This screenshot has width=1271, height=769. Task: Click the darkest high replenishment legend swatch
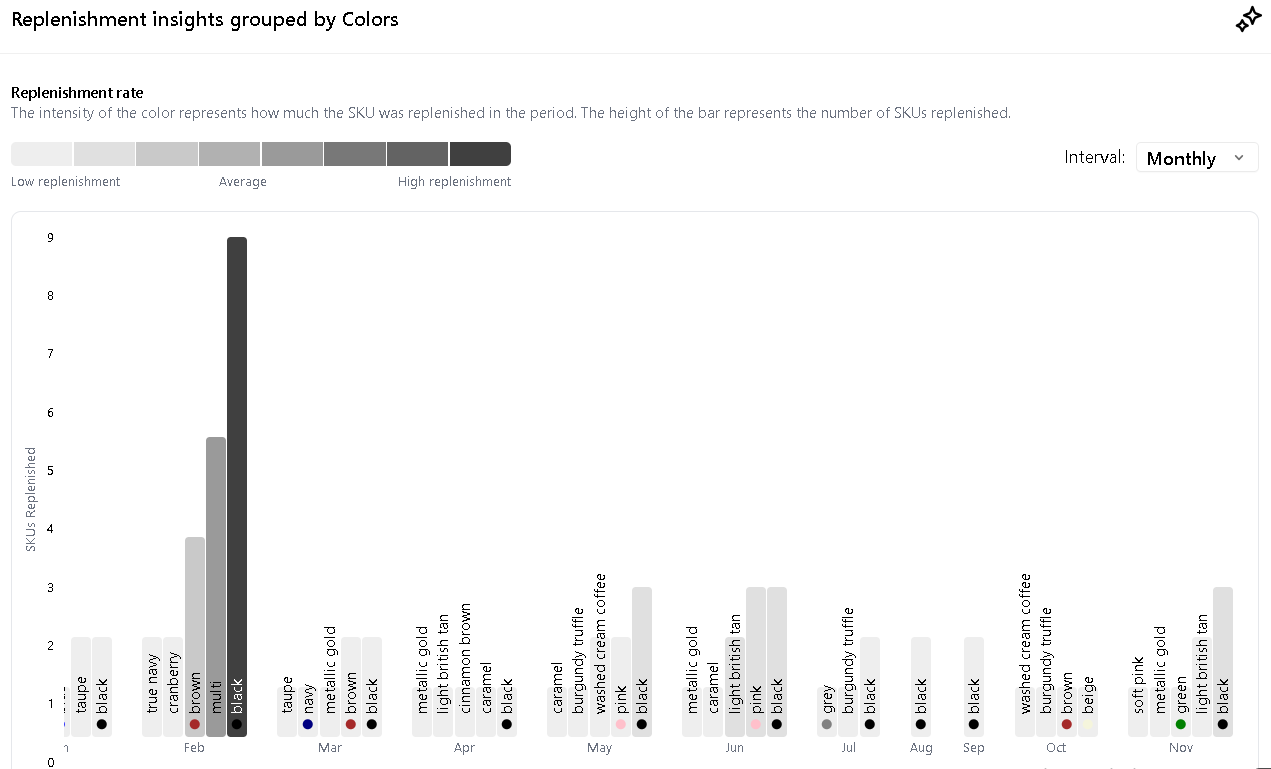point(480,154)
